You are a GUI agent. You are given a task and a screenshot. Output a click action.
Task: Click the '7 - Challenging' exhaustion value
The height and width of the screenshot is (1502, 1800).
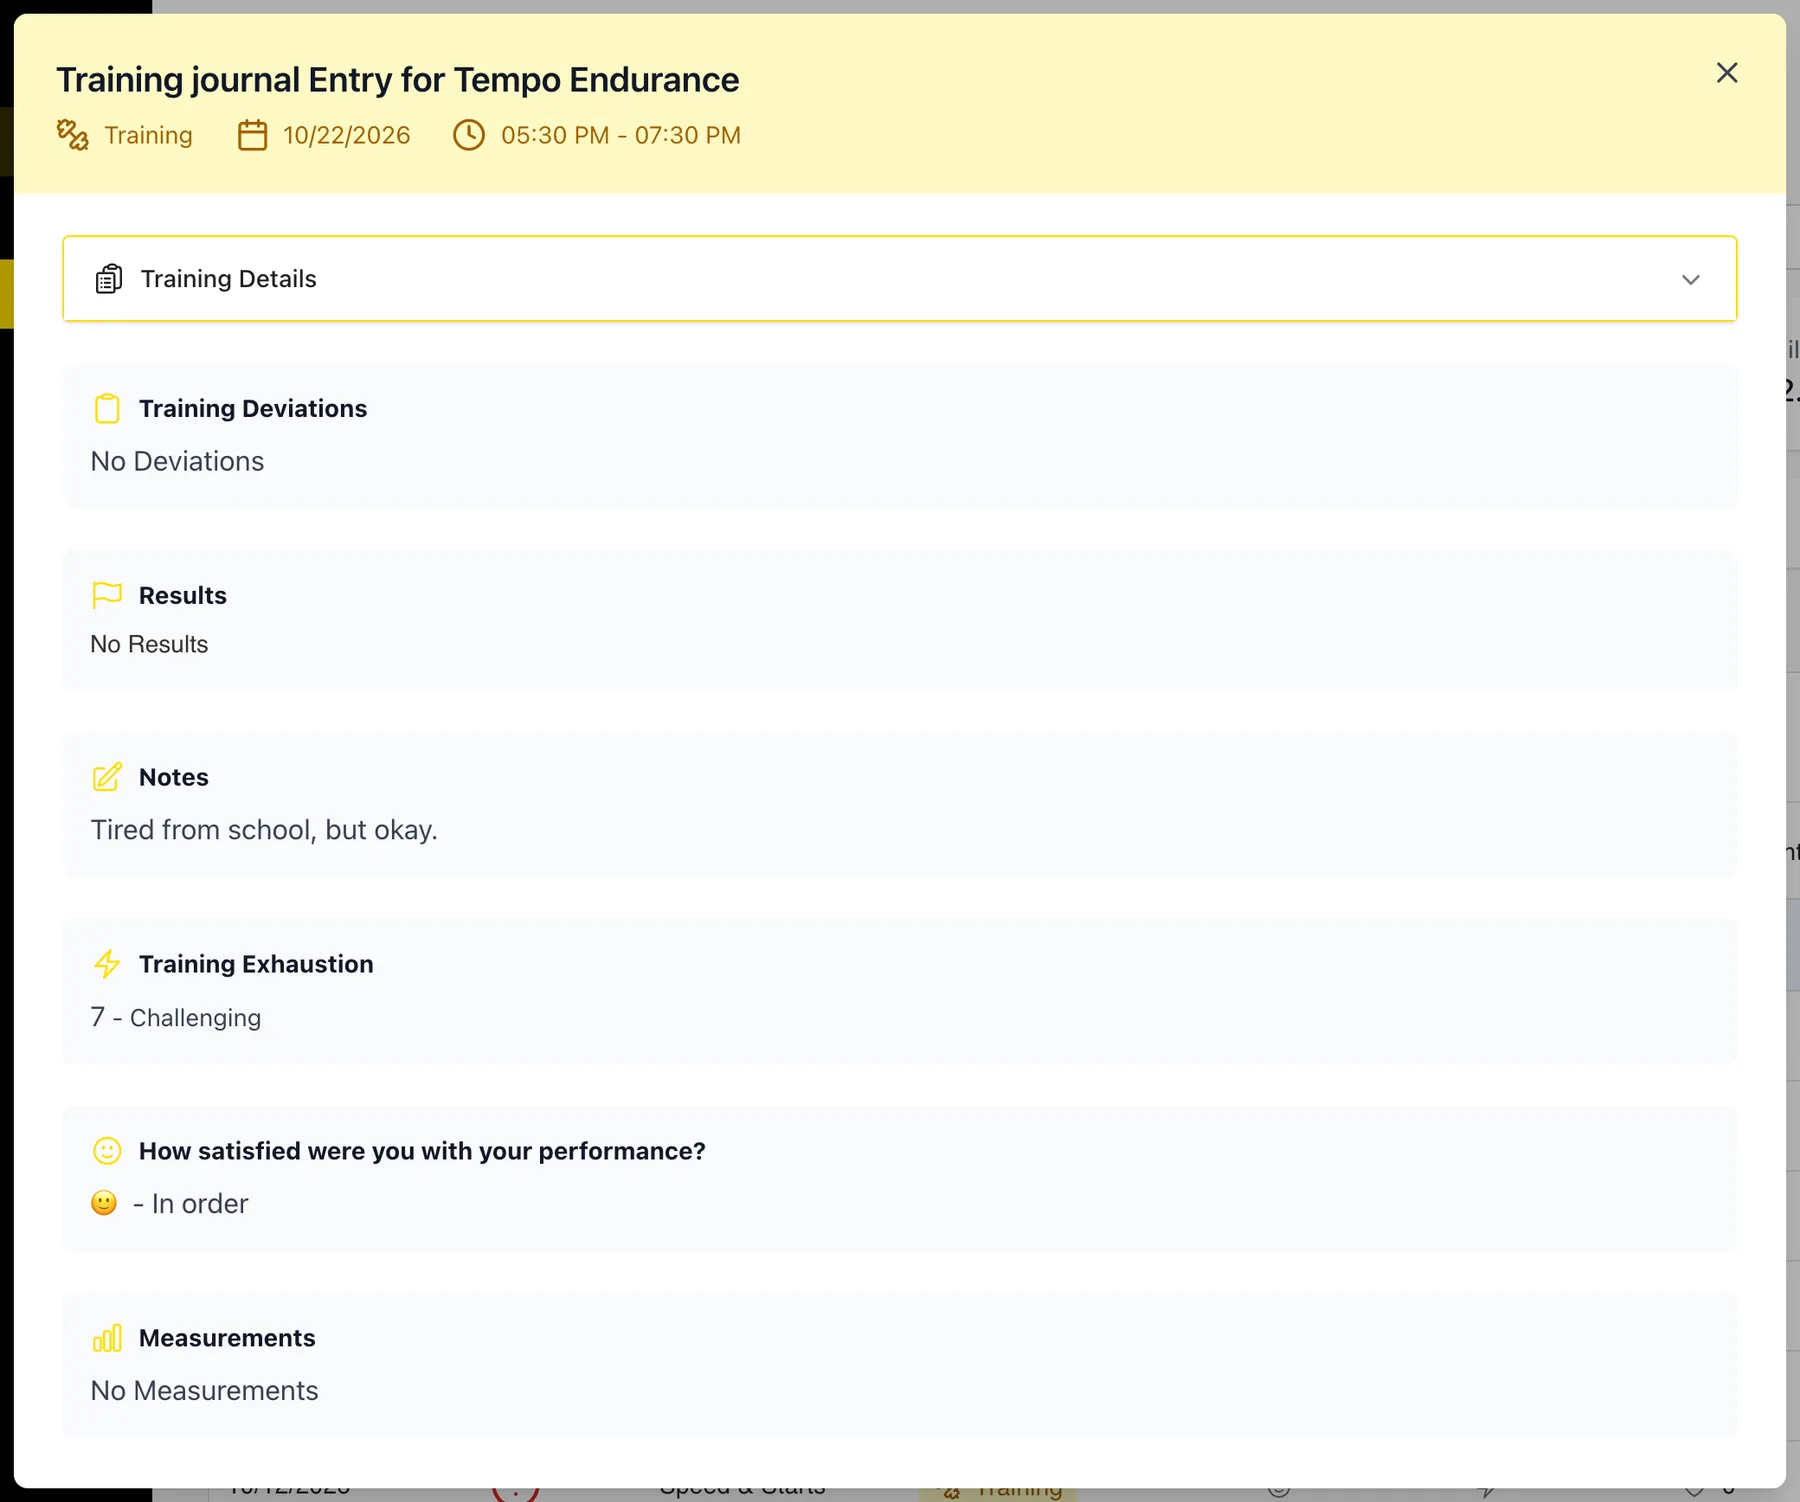coord(176,1017)
